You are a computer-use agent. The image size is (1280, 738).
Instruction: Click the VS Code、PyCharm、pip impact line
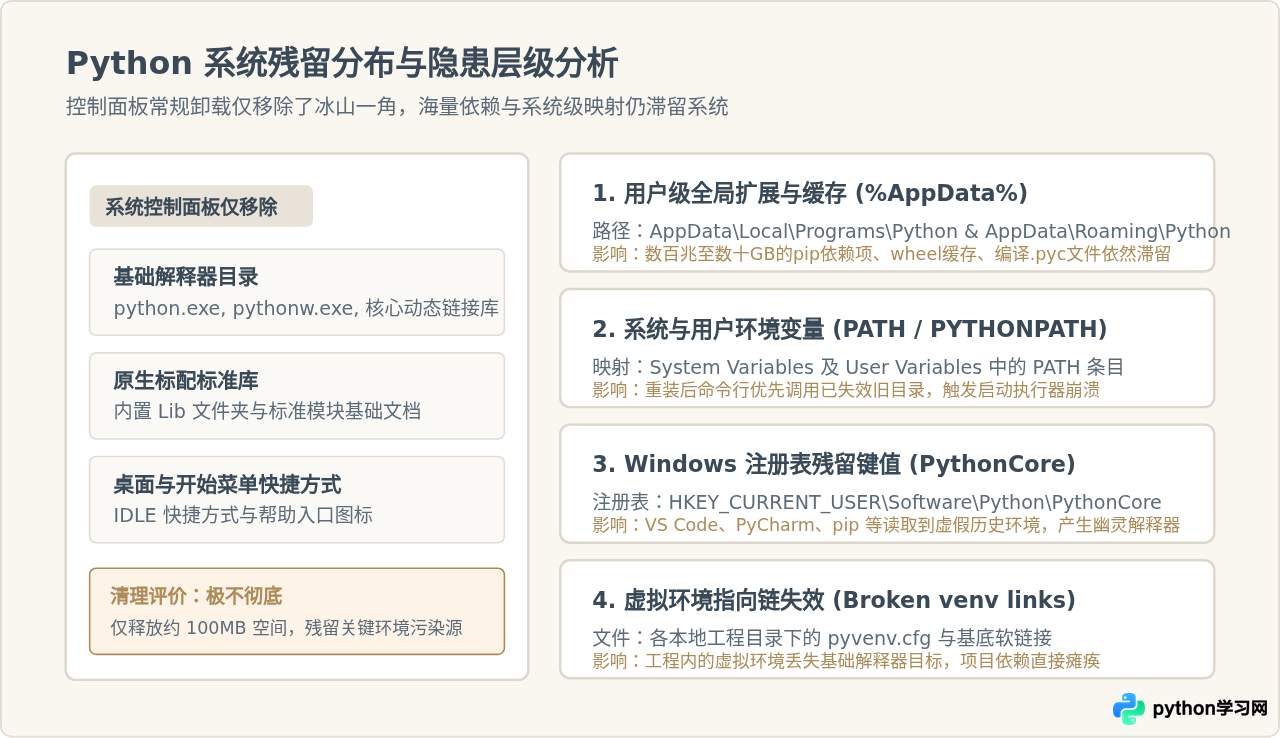click(886, 525)
